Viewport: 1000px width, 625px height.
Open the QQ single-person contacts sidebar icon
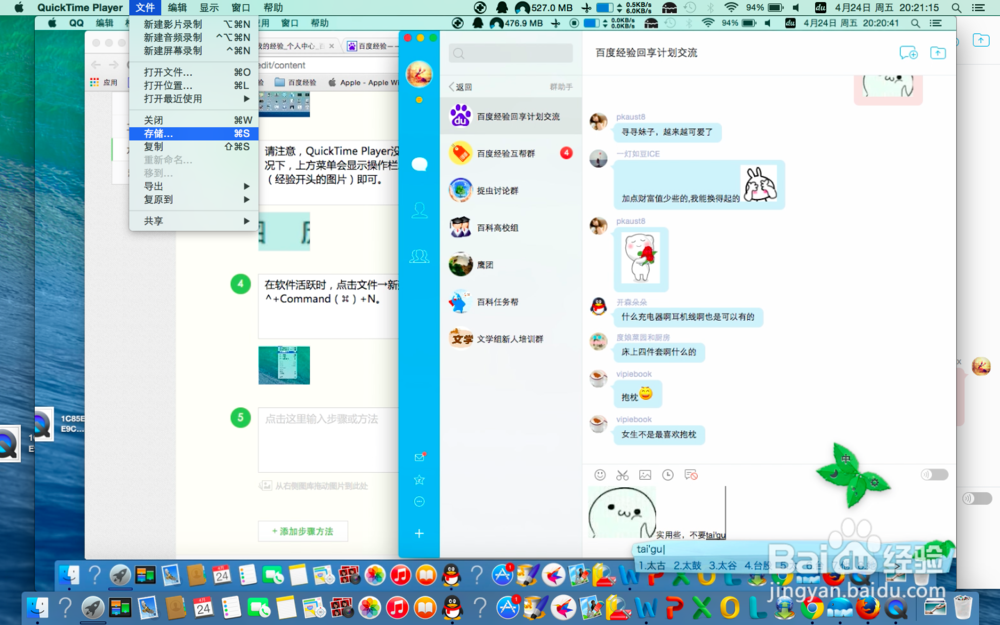(419, 210)
